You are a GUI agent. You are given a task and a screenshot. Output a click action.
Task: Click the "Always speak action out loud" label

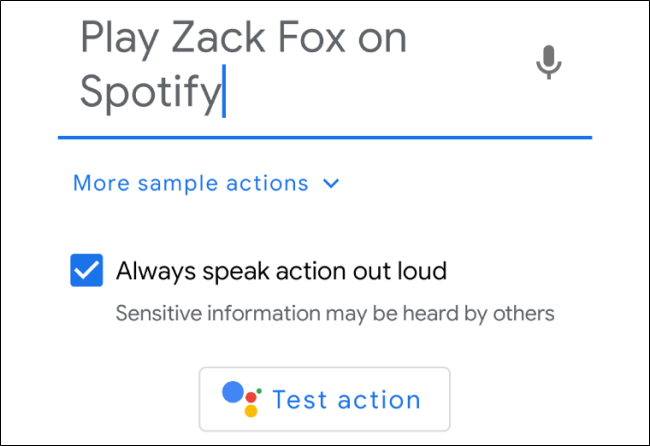tap(281, 270)
